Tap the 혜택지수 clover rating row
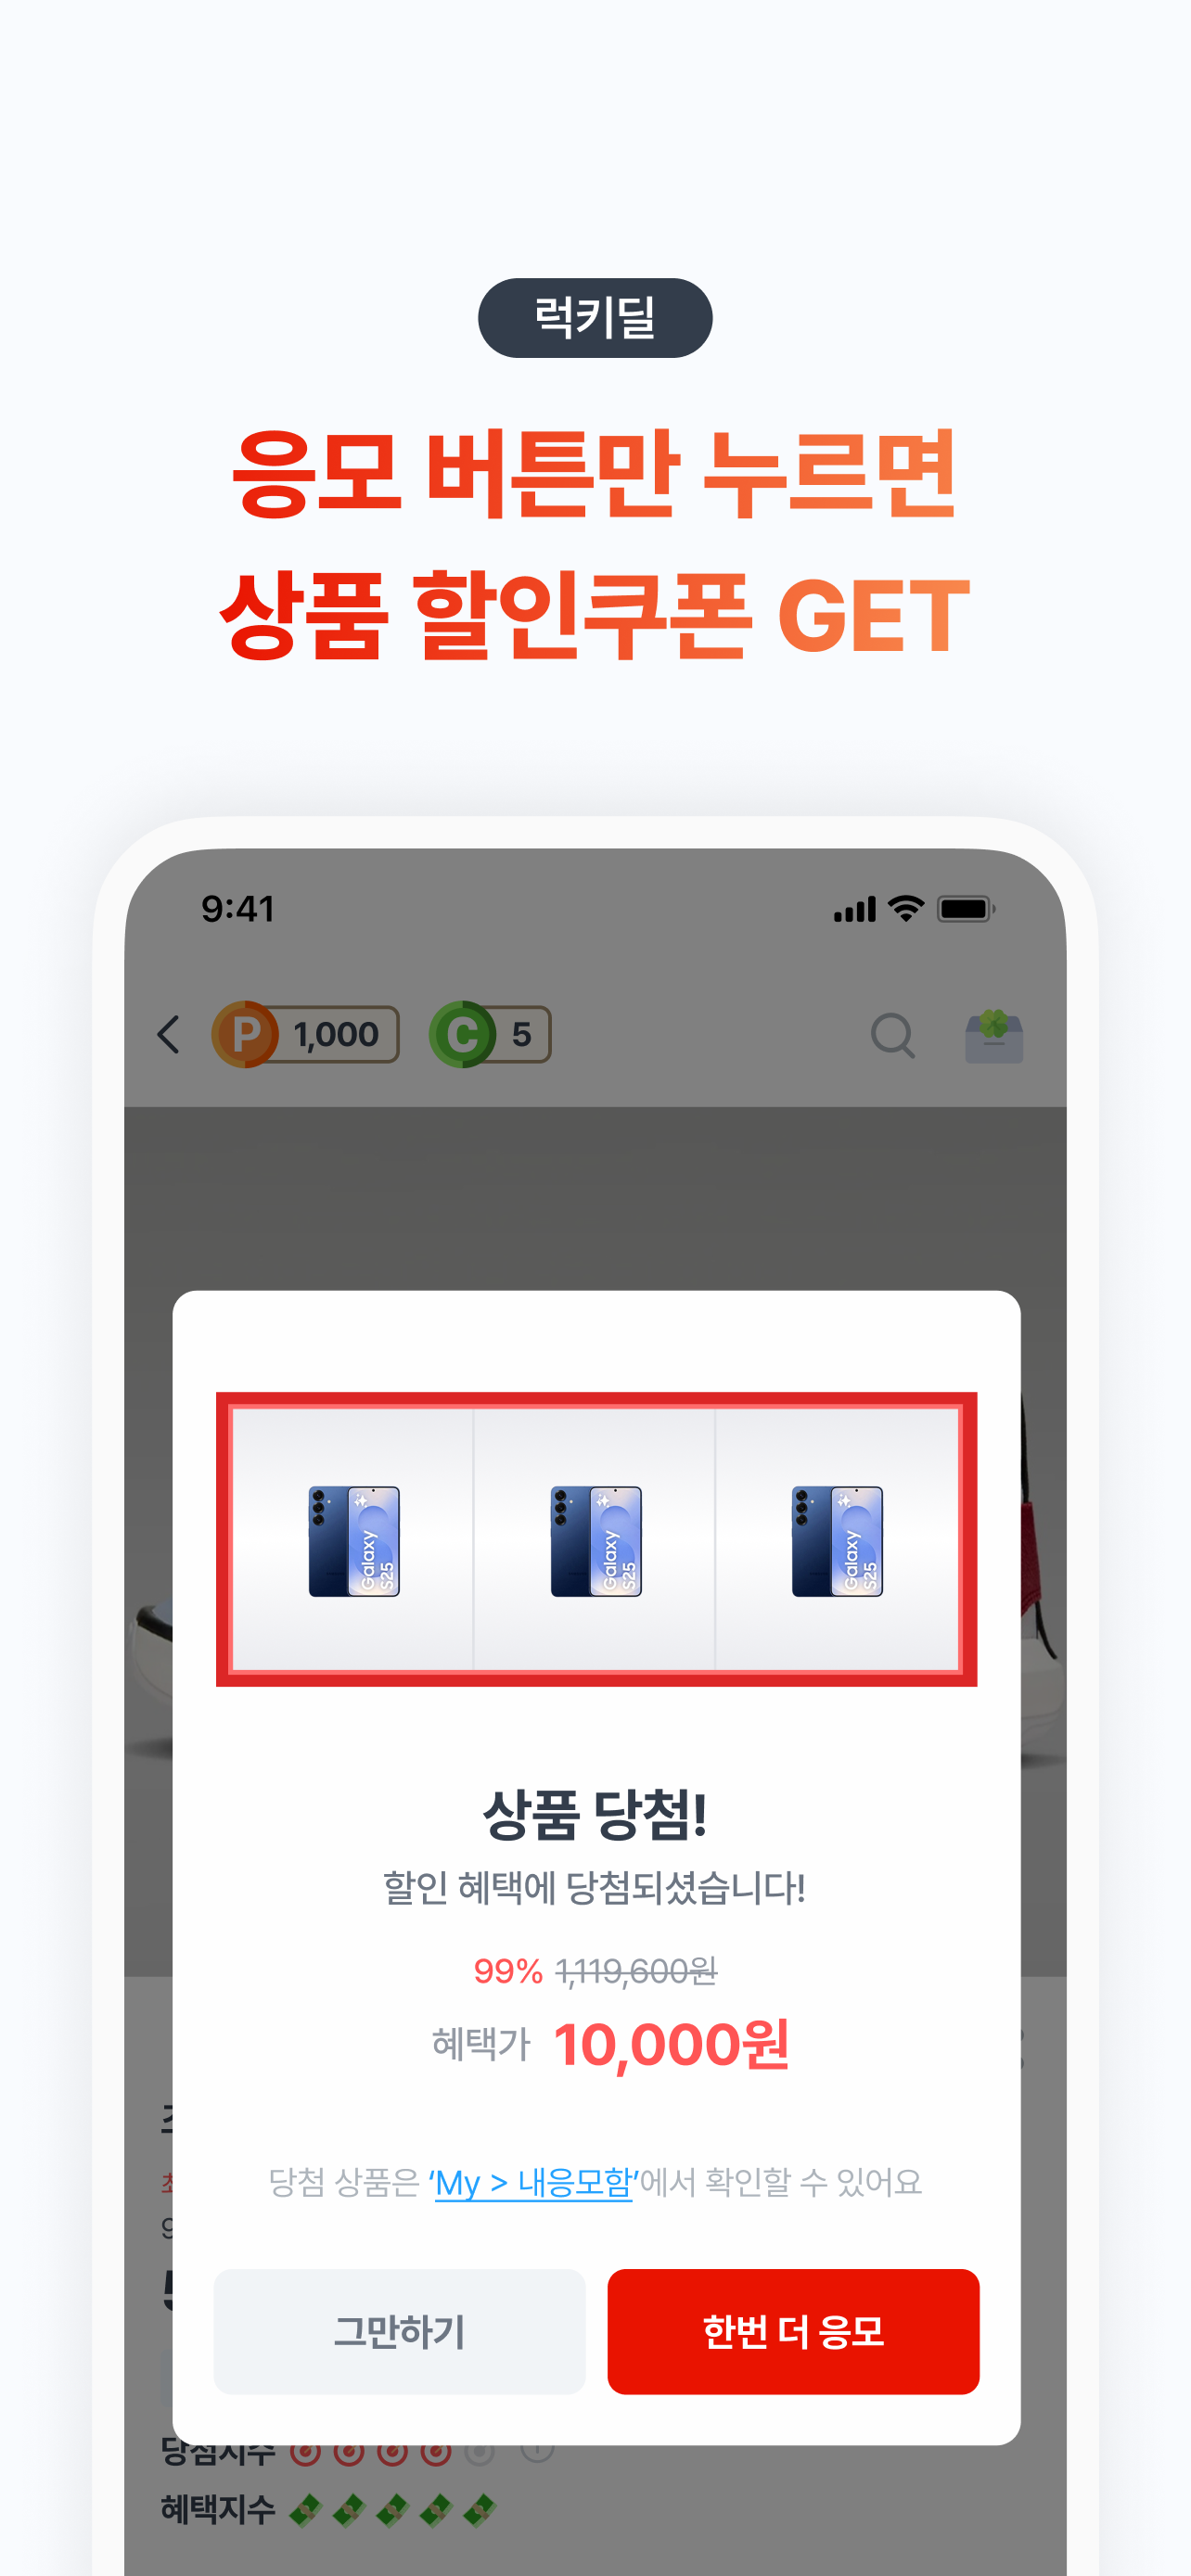Screen dimensions: 1191x2576 328,2509
